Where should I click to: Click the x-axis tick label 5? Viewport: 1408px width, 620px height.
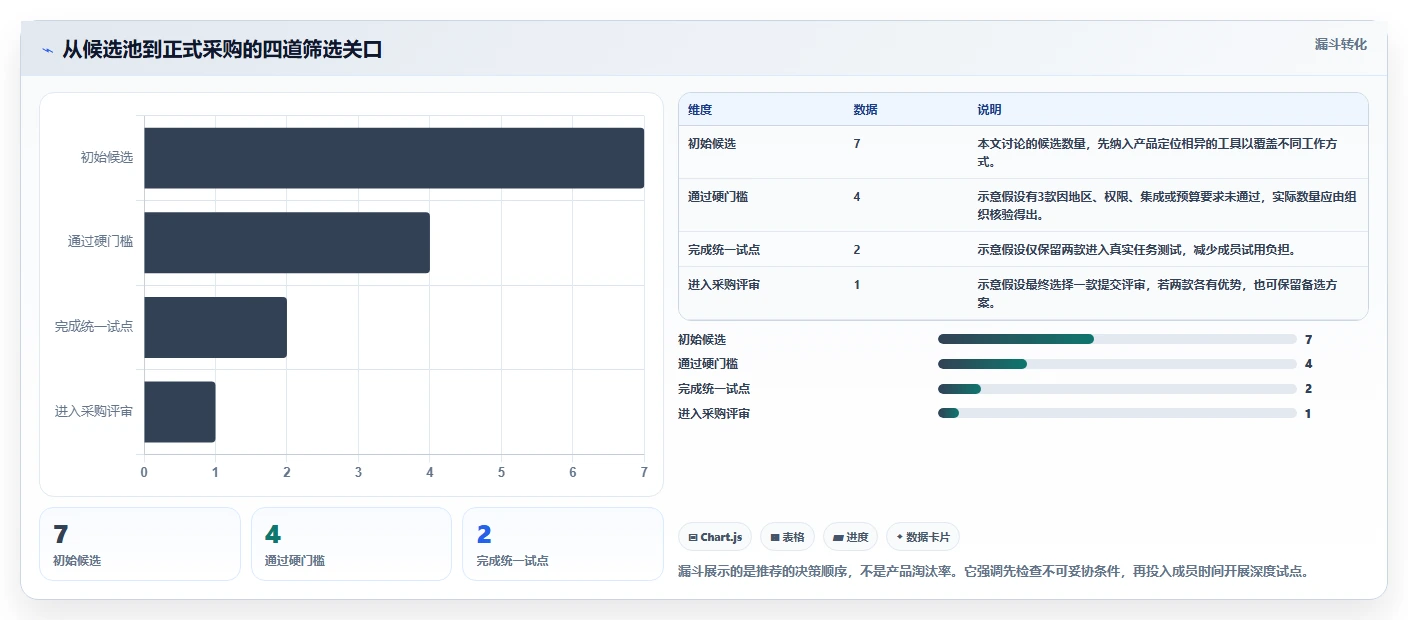tap(501, 472)
